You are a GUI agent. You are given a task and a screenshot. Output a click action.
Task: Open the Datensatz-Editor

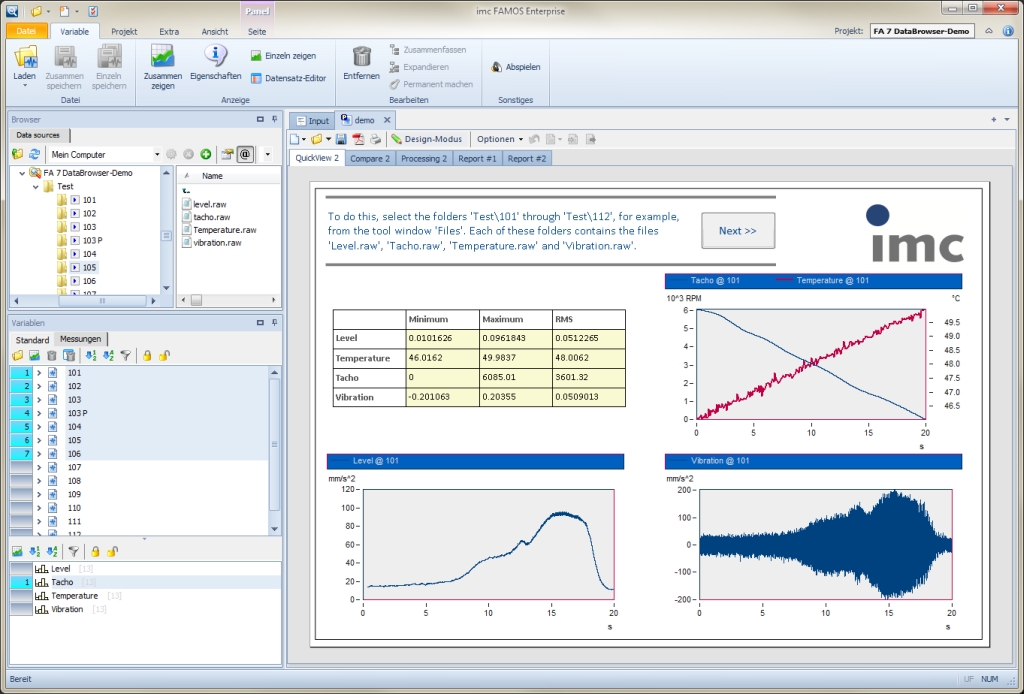click(288, 78)
